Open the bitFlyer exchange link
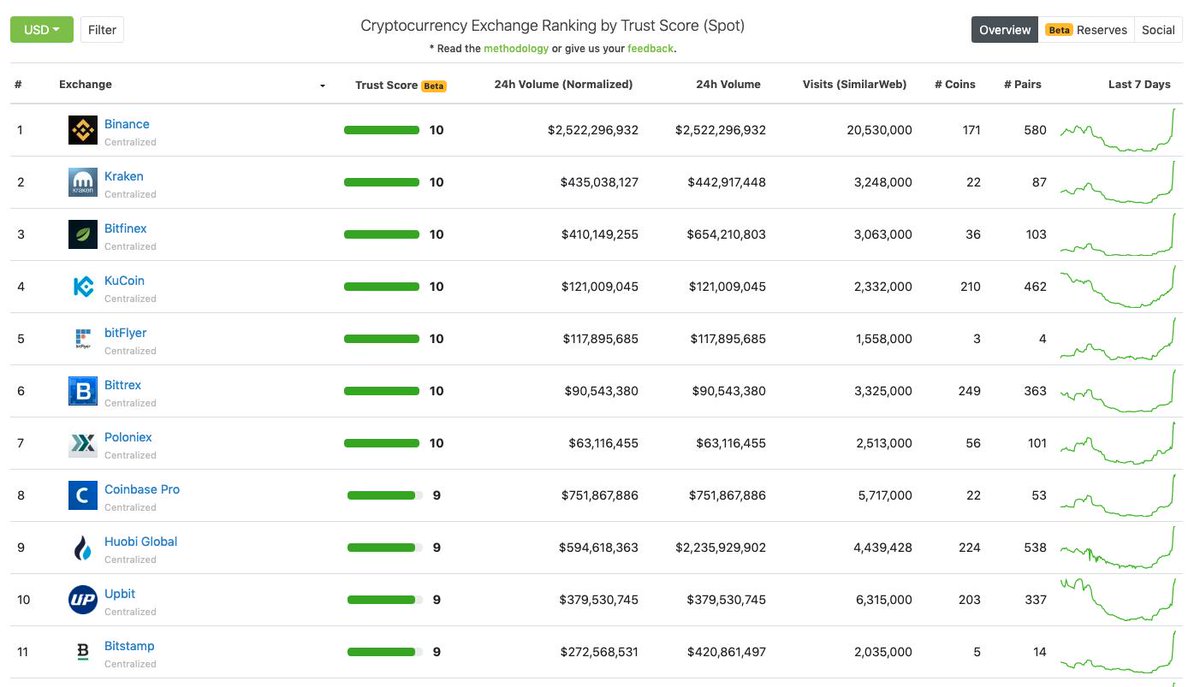1200x687 pixels. 126,332
